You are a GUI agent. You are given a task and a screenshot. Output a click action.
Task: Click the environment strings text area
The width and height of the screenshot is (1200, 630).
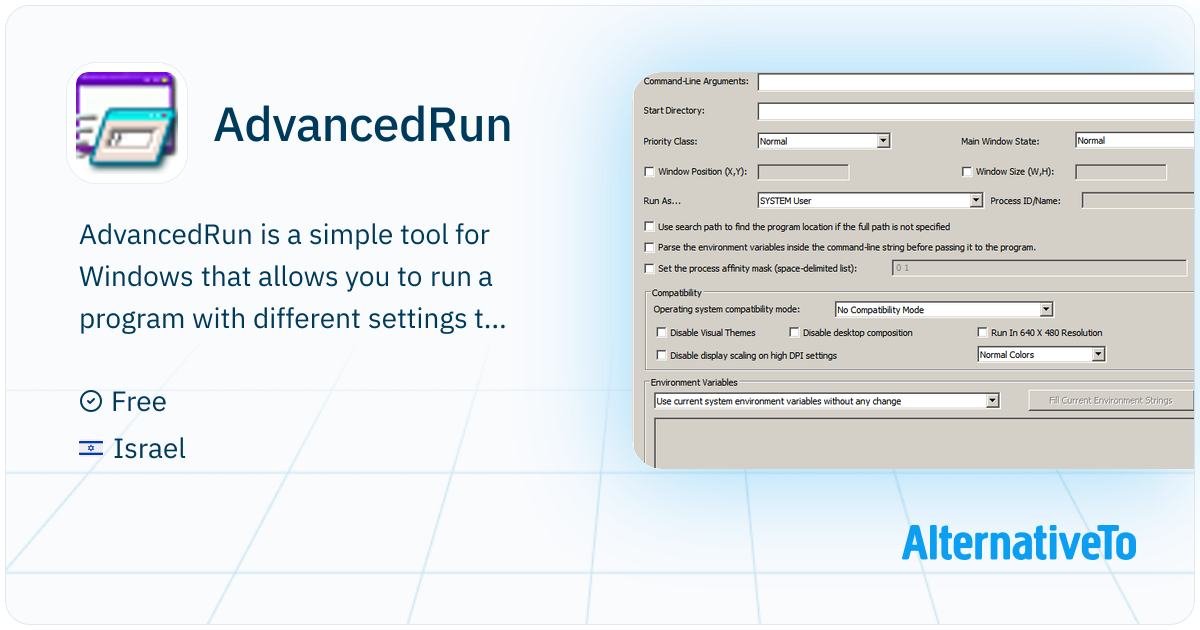tap(925, 443)
